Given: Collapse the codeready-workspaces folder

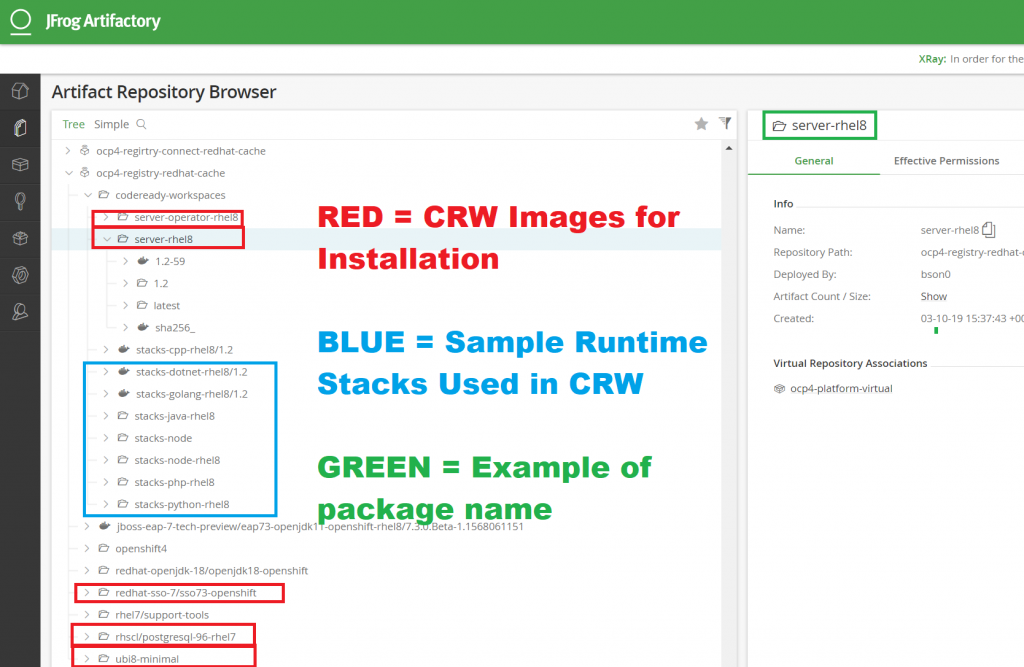Looking at the screenshot, I should (x=87, y=195).
